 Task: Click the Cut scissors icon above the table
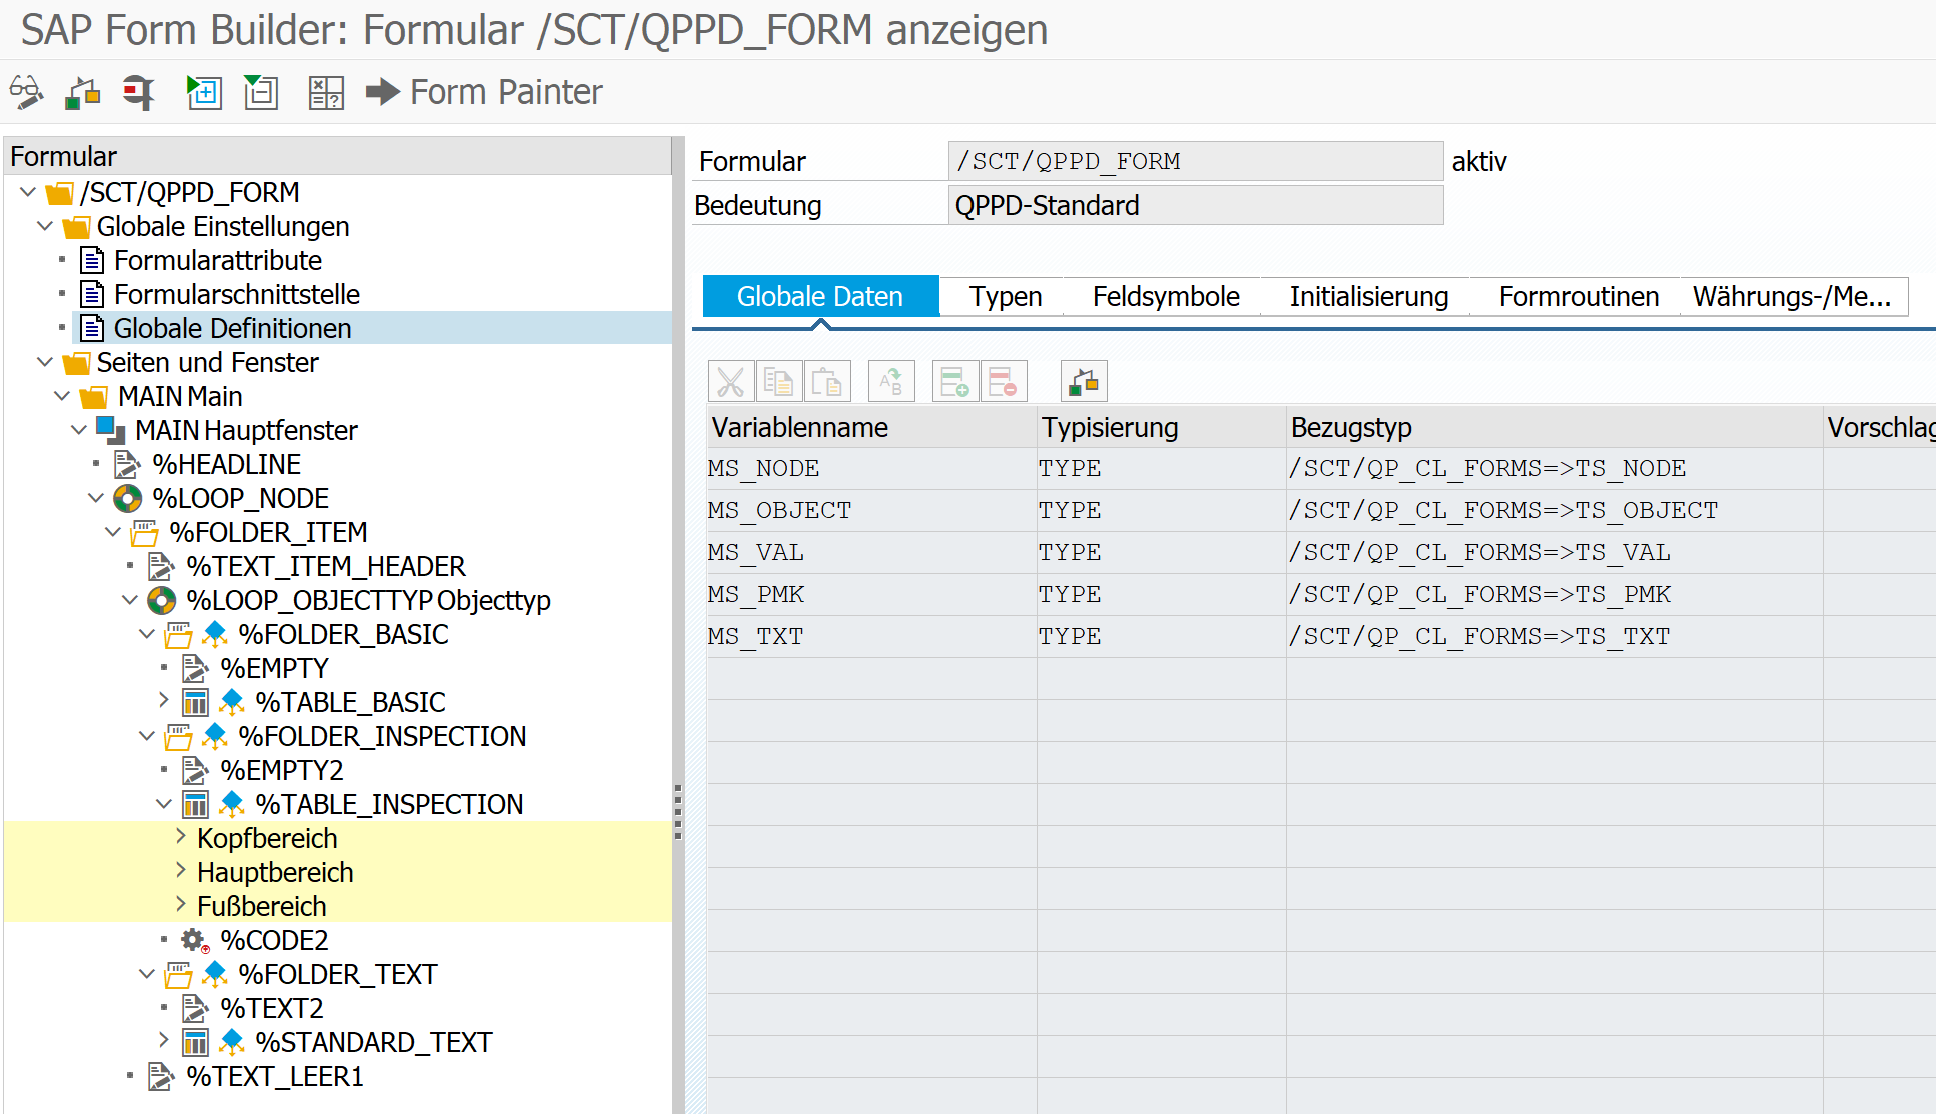(731, 382)
